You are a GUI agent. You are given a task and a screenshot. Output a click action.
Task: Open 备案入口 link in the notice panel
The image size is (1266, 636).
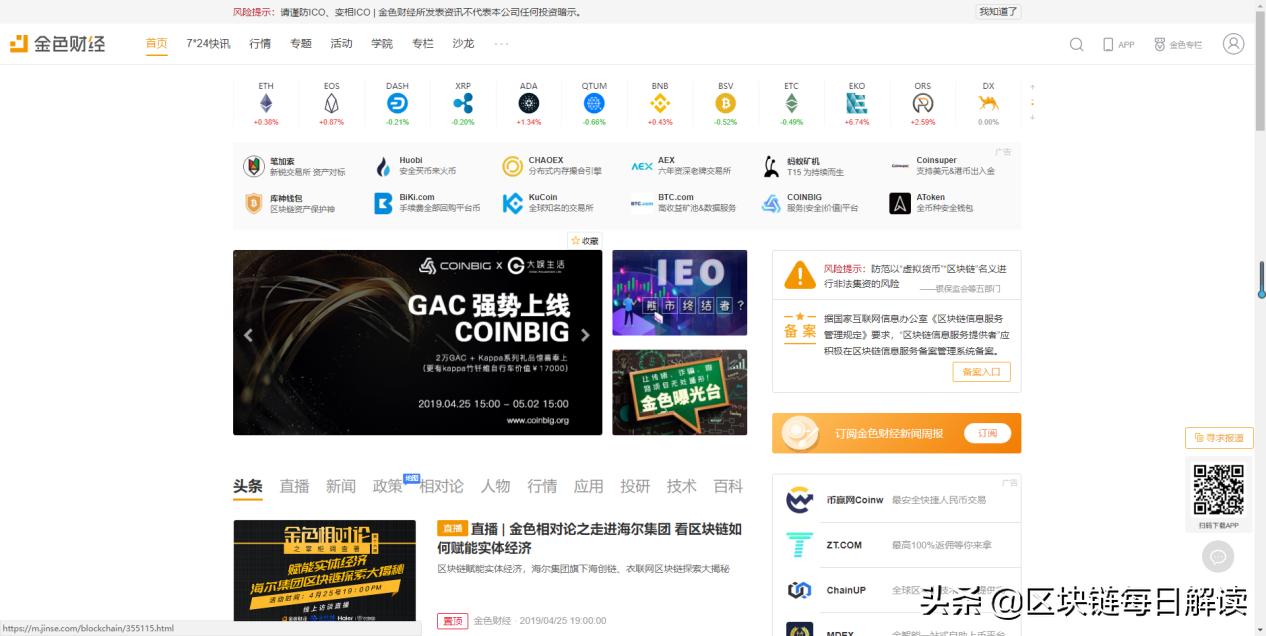click(x=981, y=371)
